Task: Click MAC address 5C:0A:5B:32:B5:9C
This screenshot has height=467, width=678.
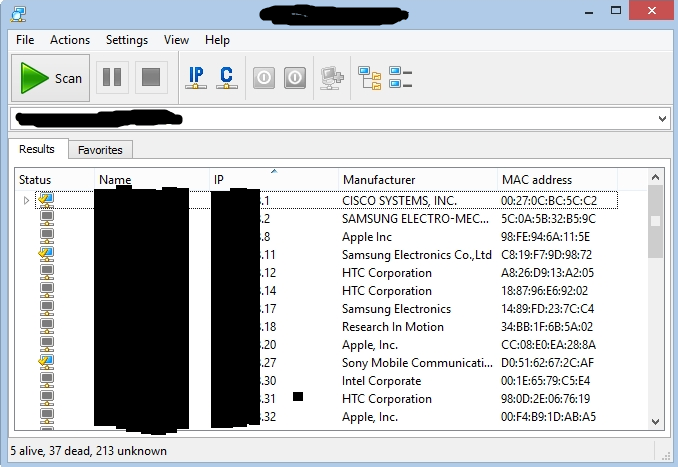Action: coord(548,219)
